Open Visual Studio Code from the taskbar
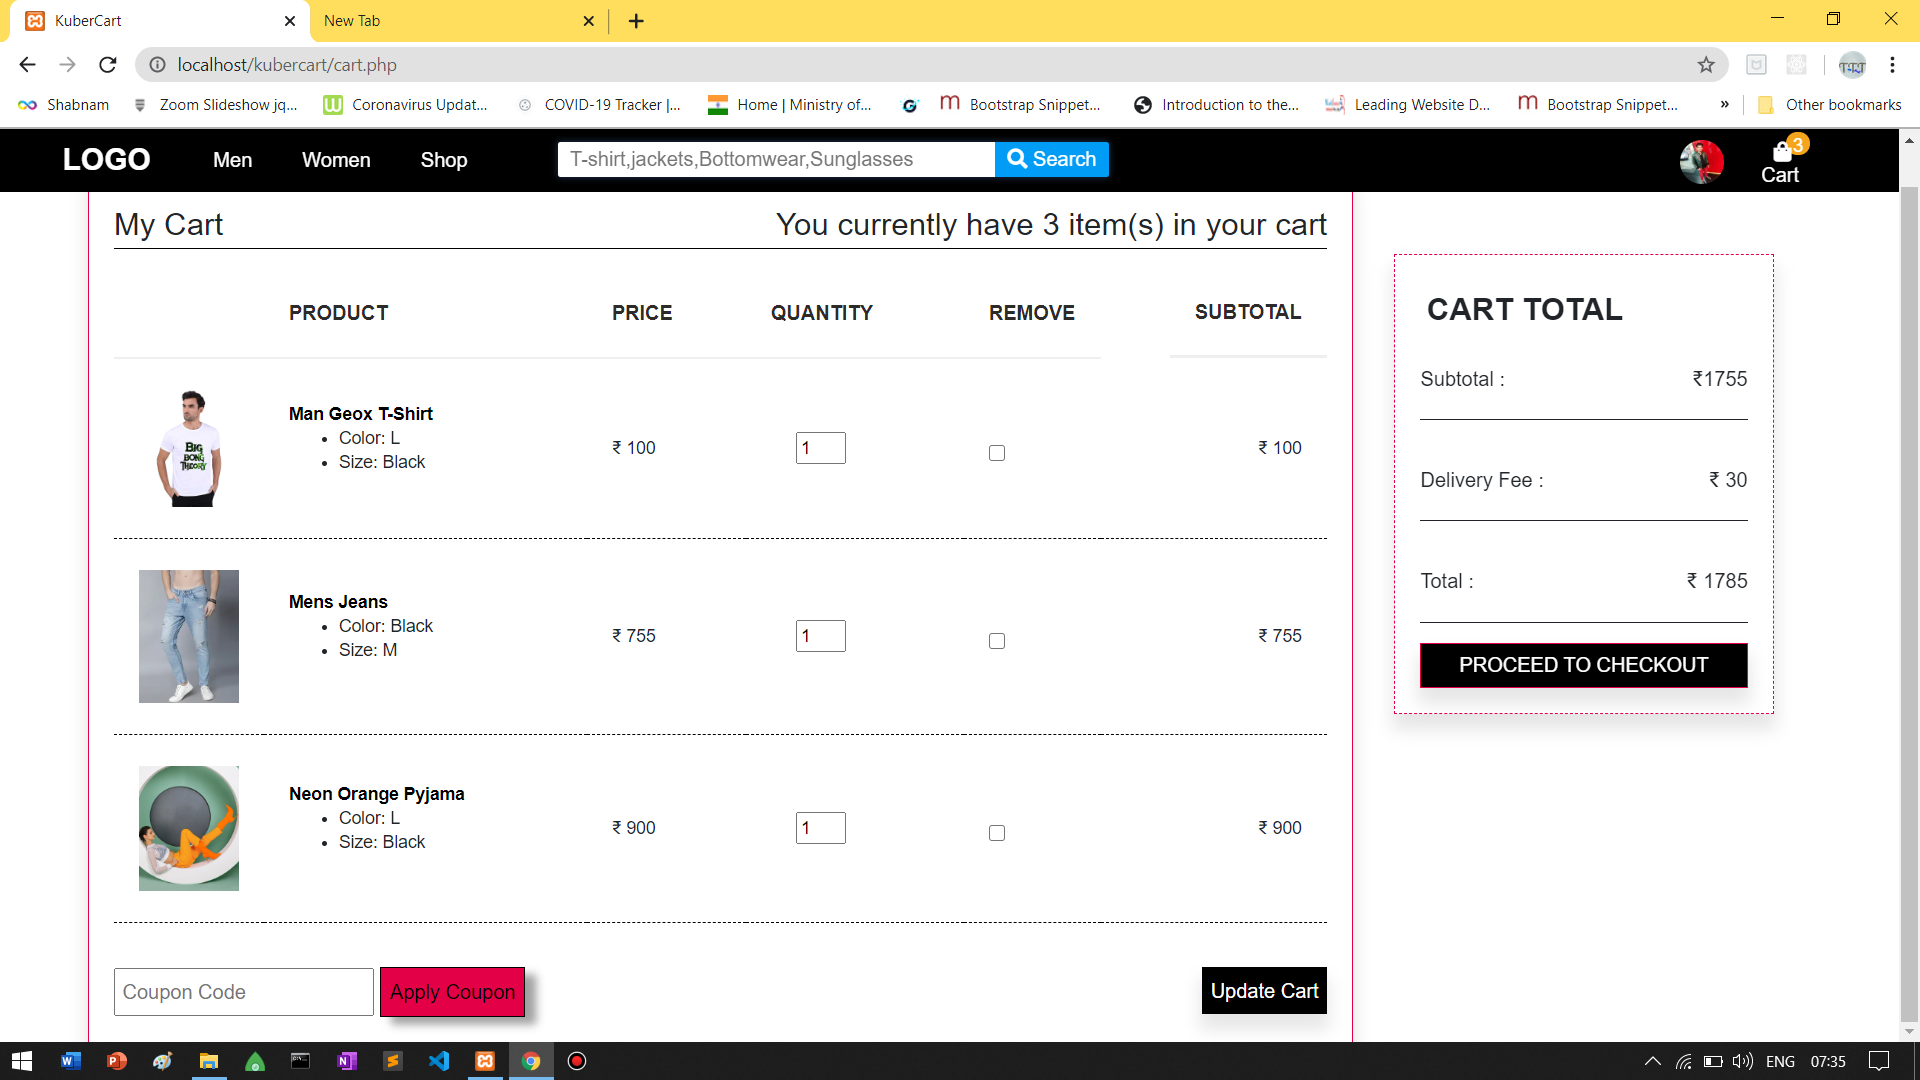 [439, 1061]
